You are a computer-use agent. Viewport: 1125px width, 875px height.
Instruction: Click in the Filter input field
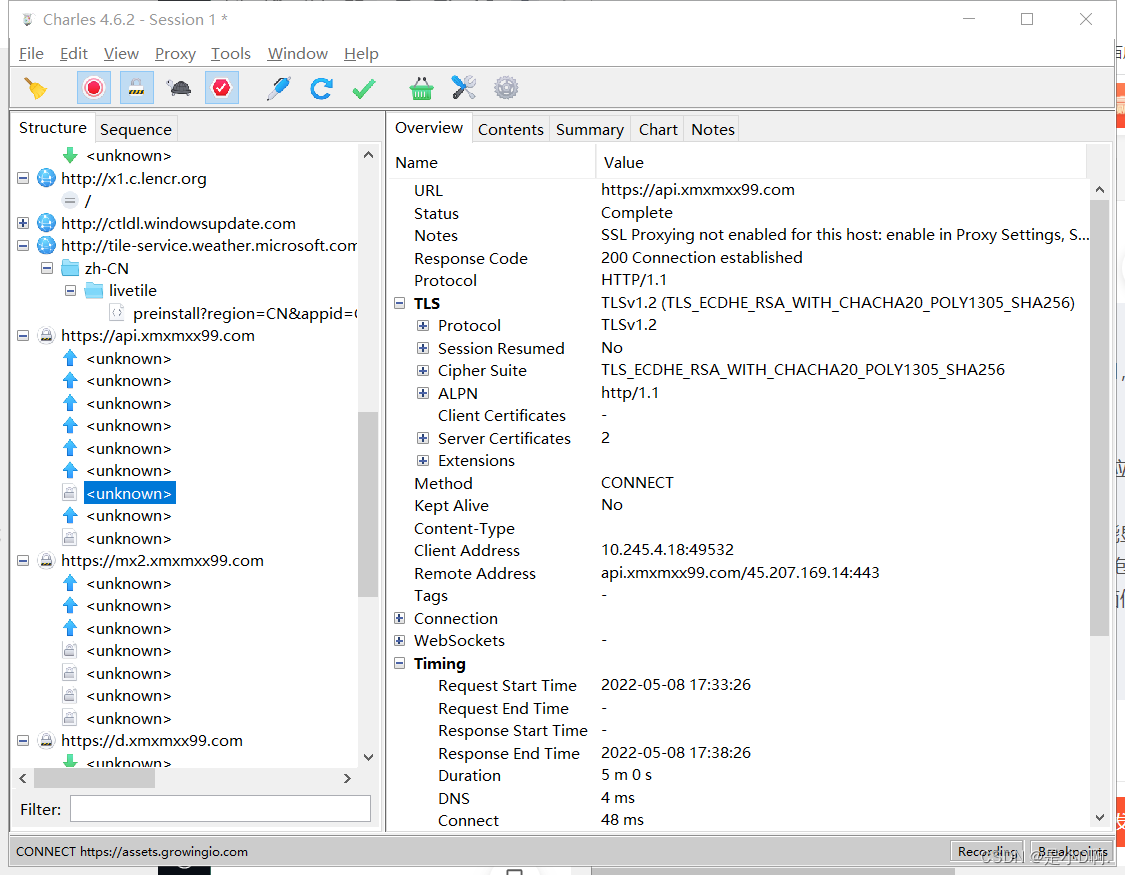[x=220, y=809]
